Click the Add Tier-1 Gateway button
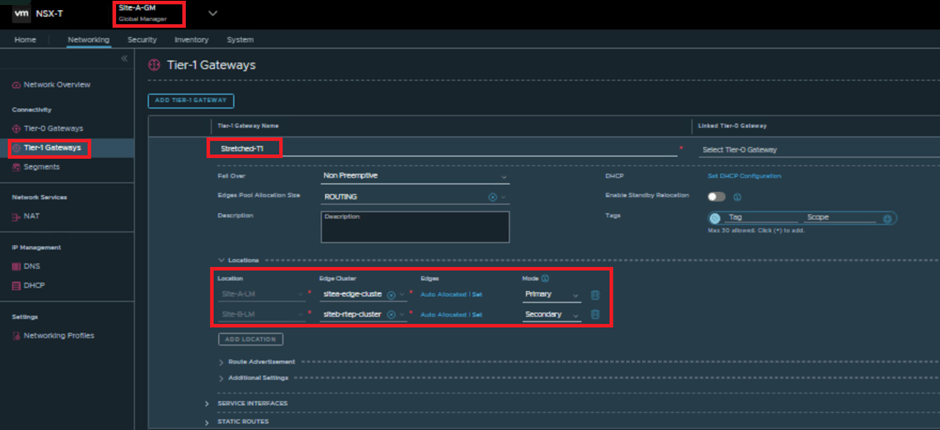This screenshot has height=430, width=940. point(190,100)
